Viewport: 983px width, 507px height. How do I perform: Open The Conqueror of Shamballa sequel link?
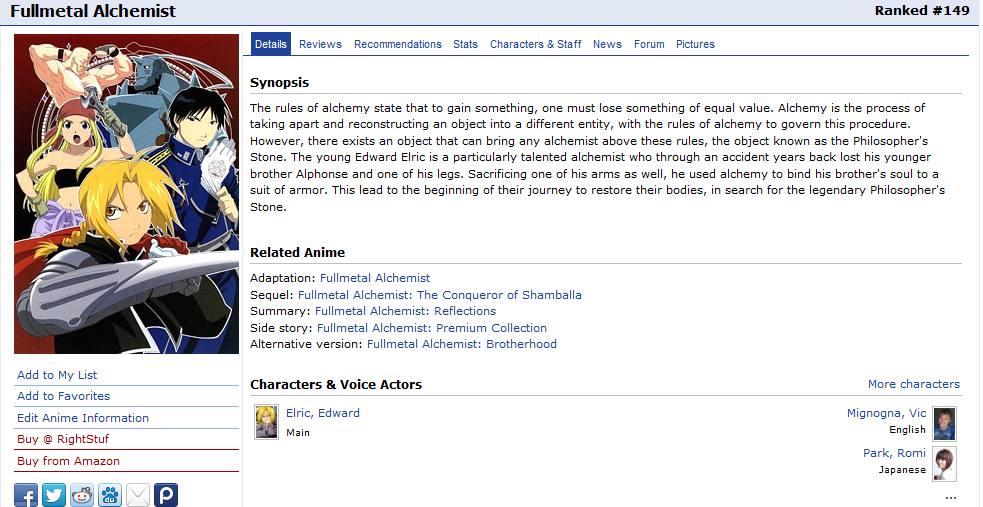[x=439, y=295]
